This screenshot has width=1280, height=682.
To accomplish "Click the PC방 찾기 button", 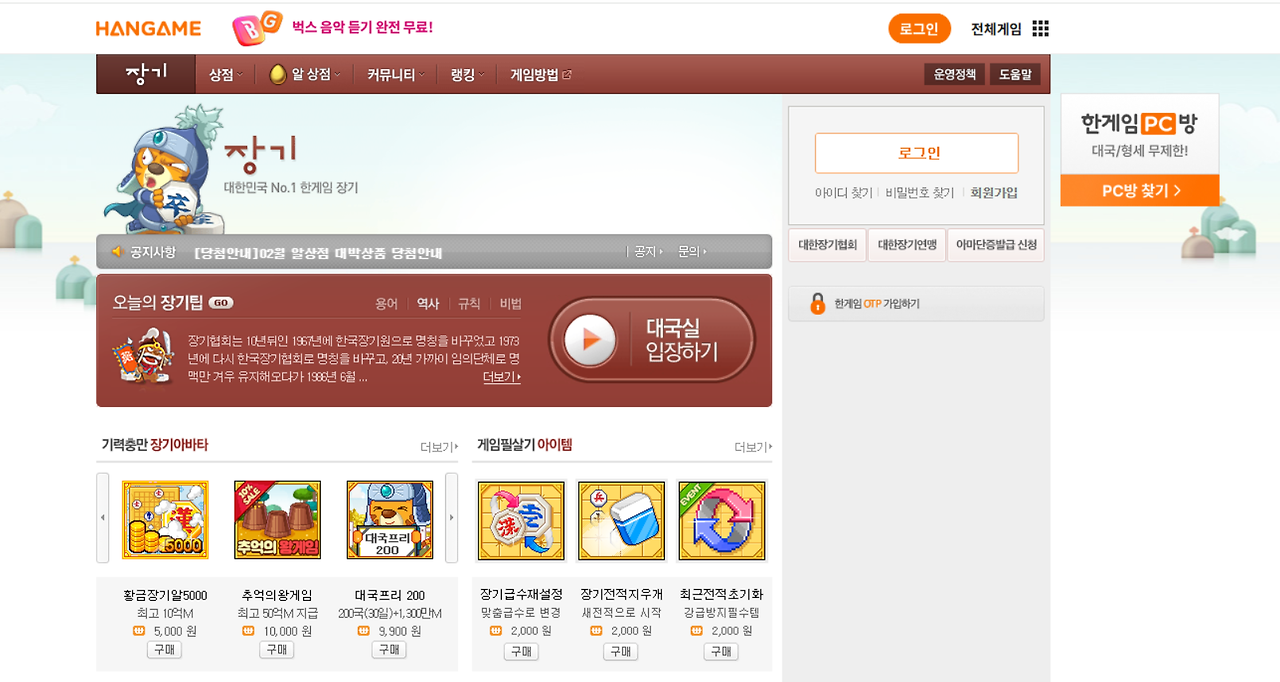I will 1140,190.
